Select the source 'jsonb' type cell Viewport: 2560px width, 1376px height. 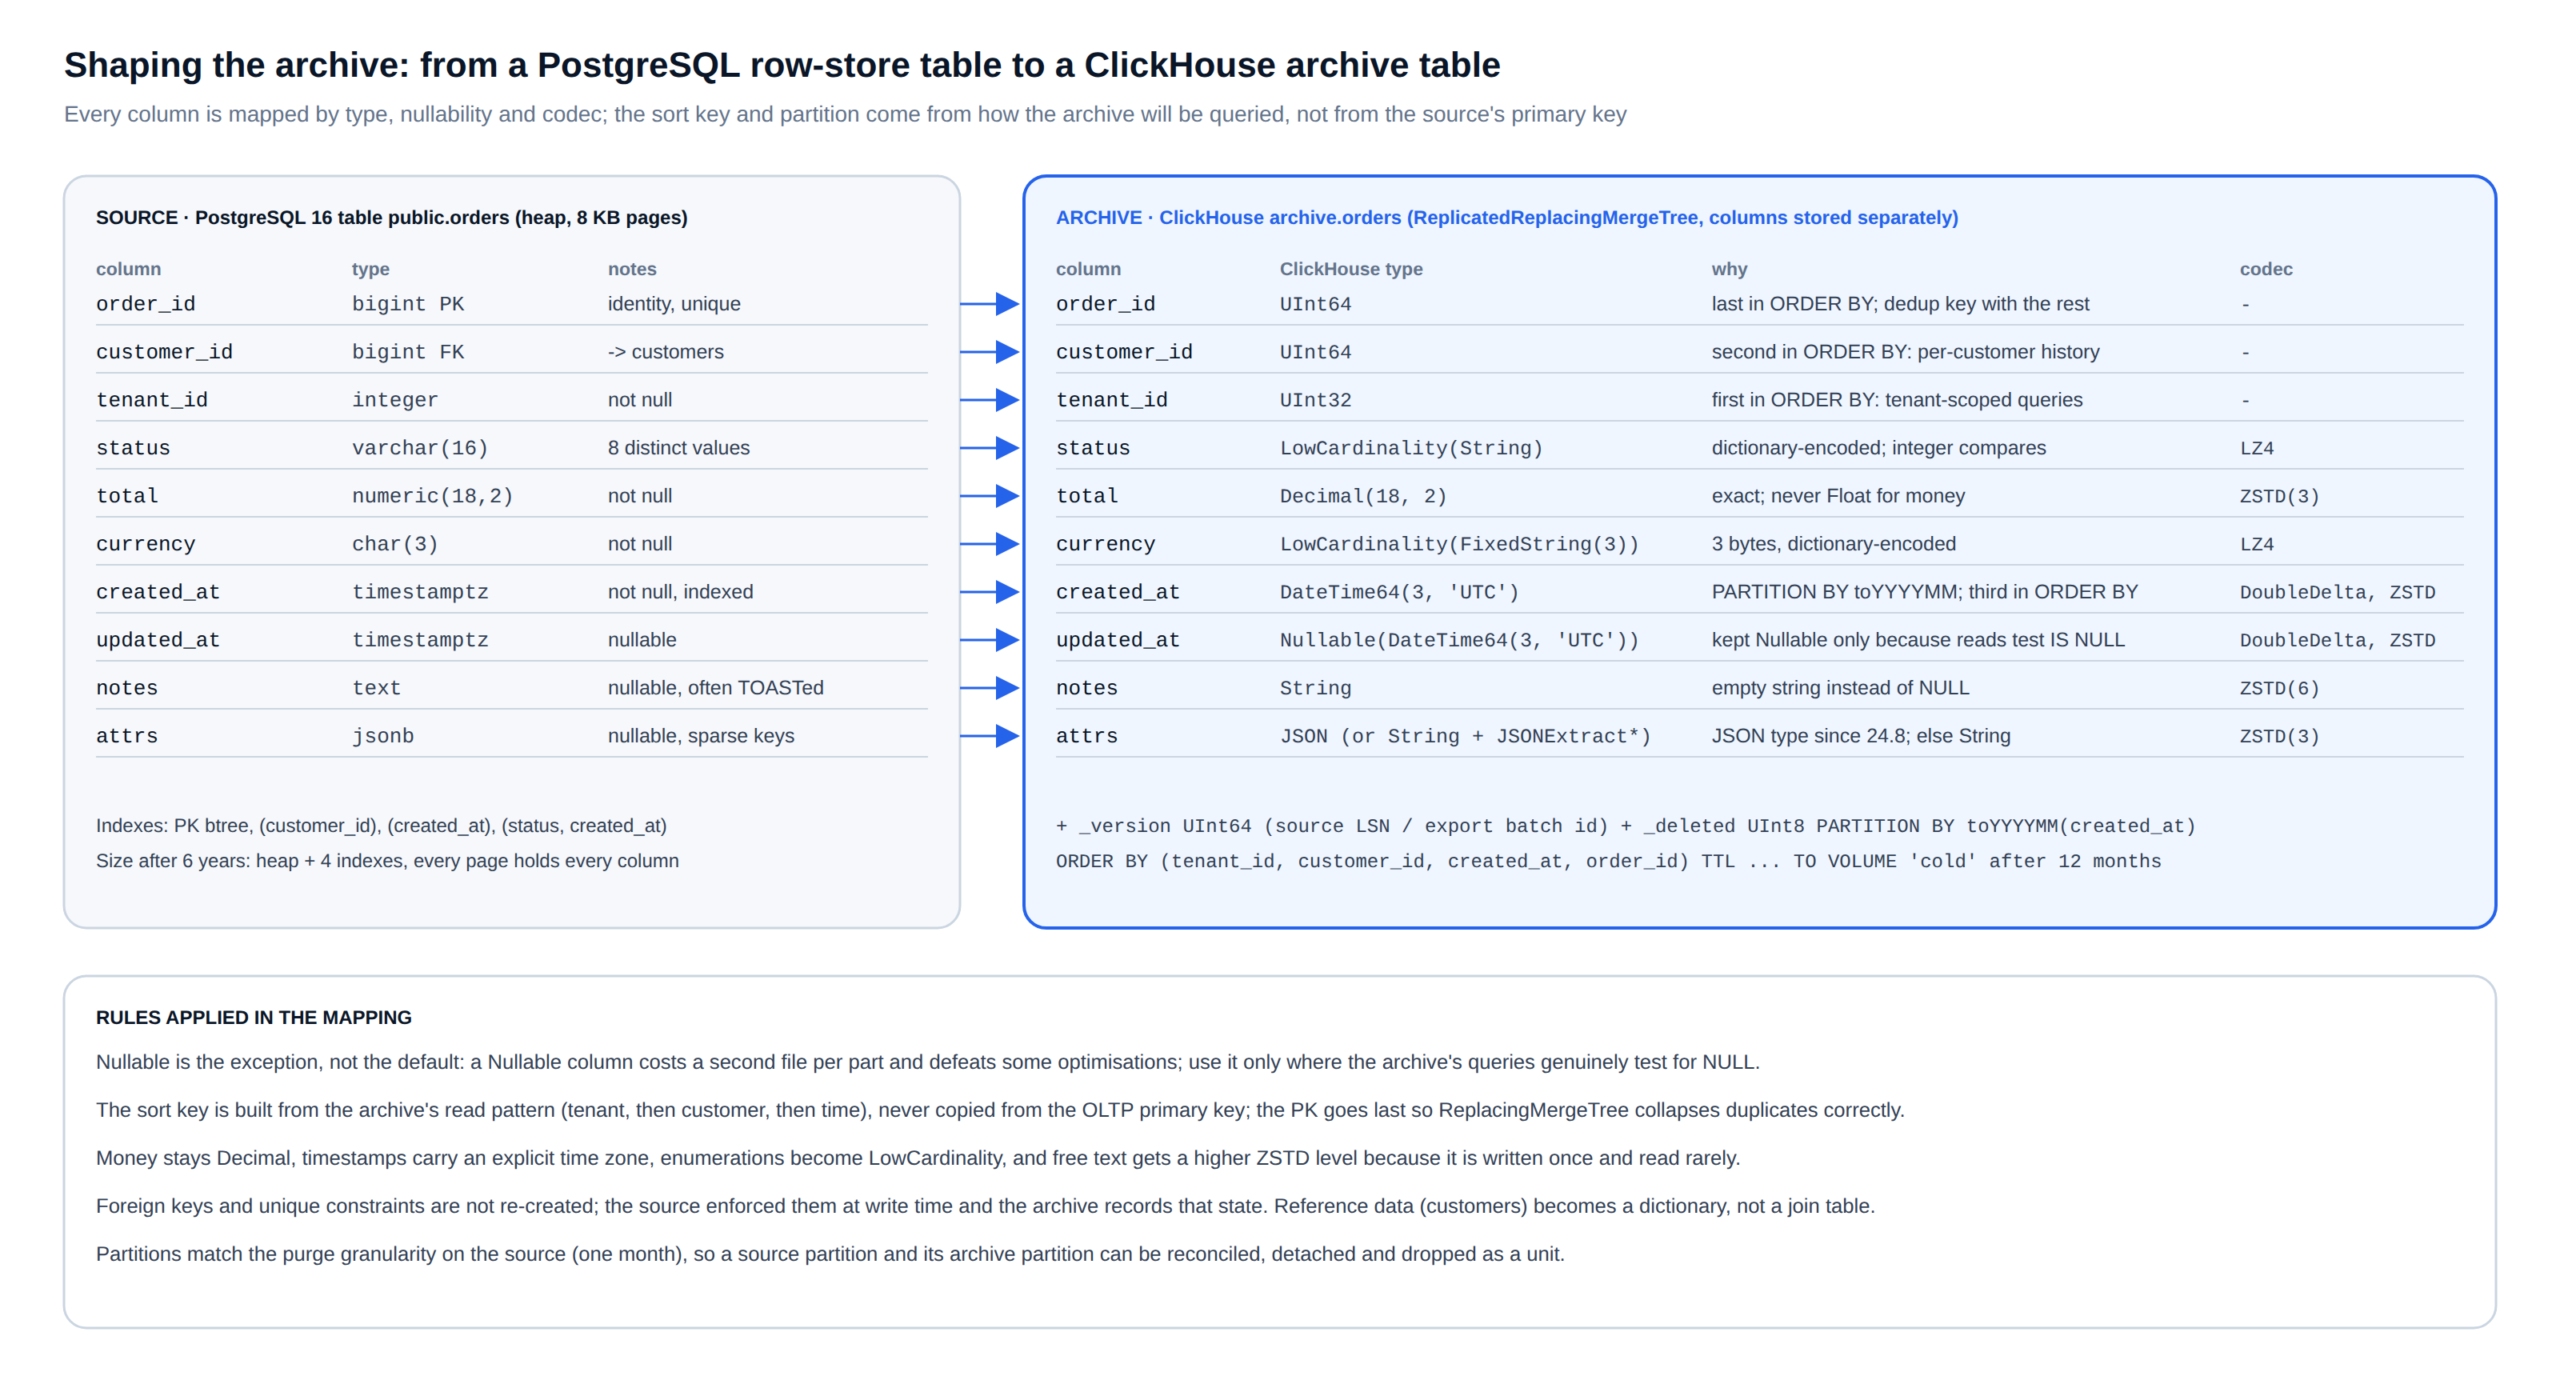[x=382, y=736]
